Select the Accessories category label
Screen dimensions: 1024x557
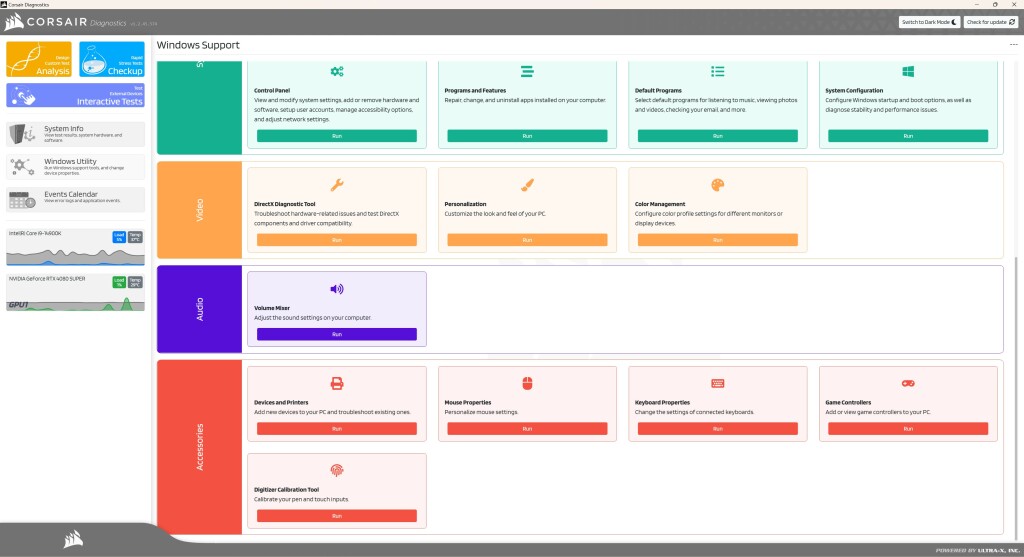200,447
